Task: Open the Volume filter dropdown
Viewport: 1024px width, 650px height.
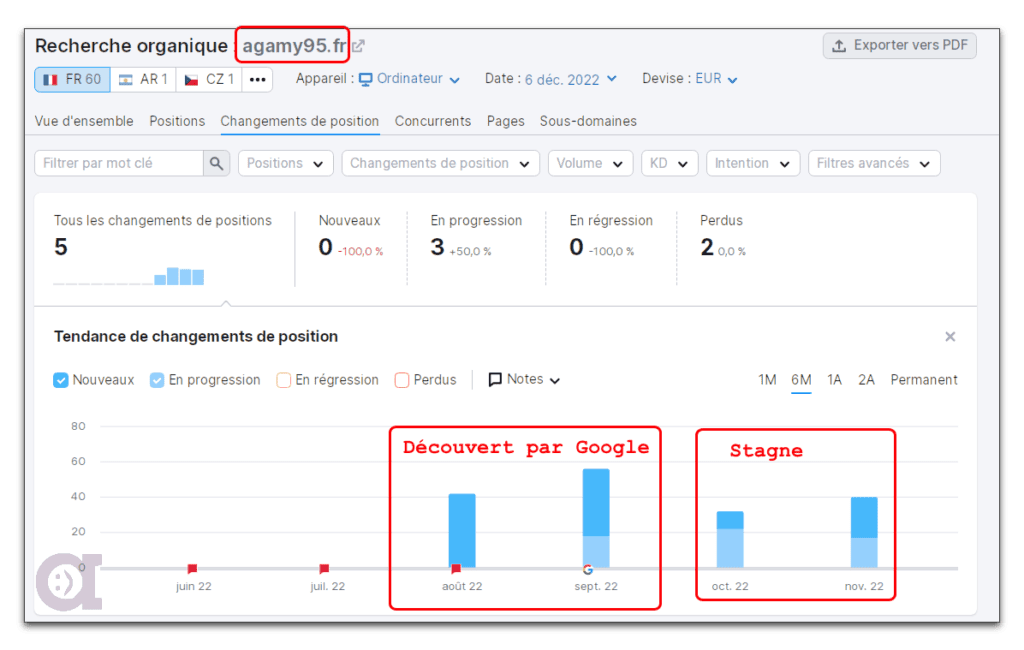Action: 590,162
